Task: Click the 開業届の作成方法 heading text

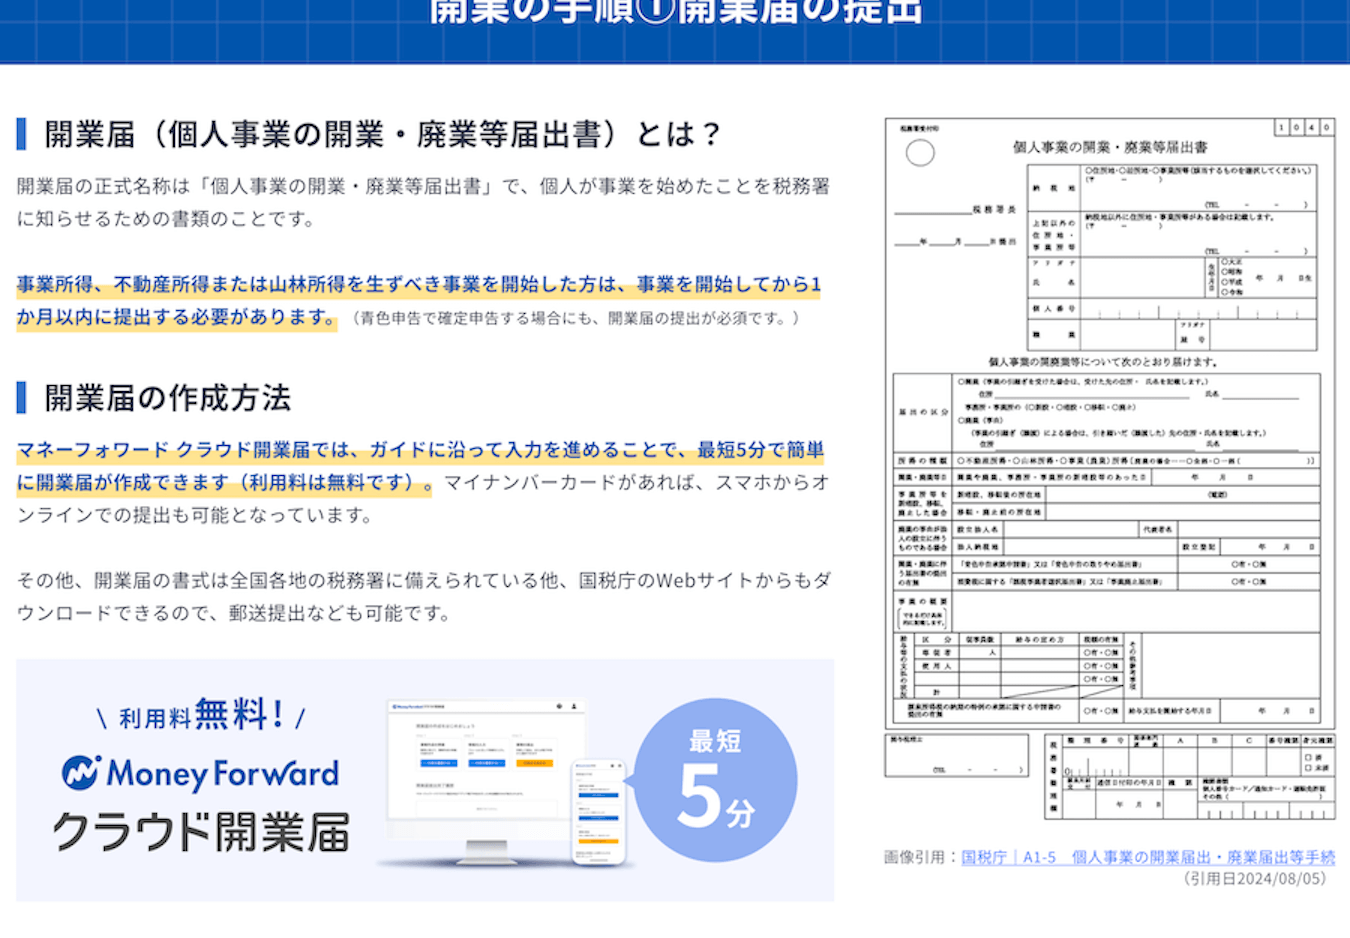Action: coord(168,397)
